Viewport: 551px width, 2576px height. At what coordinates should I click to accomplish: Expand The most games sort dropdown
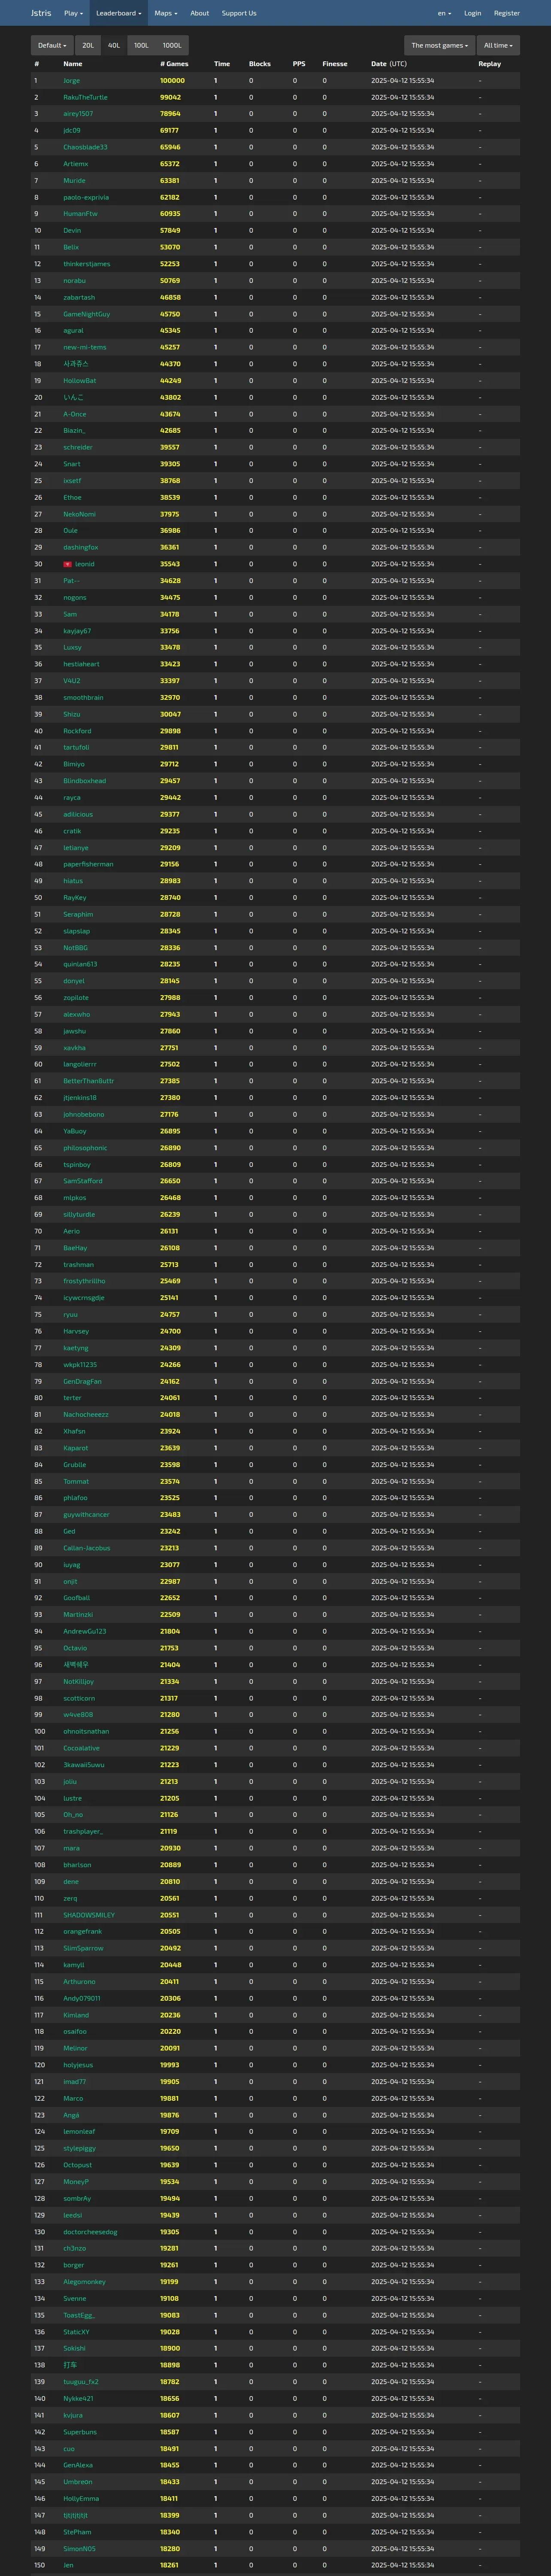pos(440,45)
